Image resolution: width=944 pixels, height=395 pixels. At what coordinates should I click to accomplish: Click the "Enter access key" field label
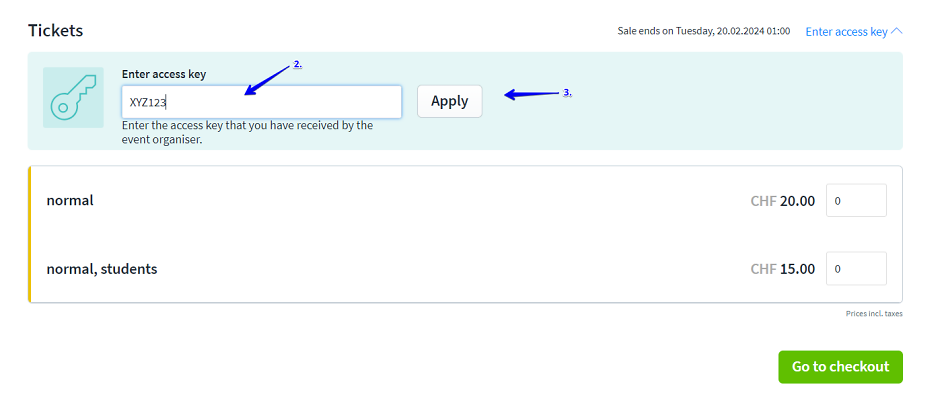164,74
